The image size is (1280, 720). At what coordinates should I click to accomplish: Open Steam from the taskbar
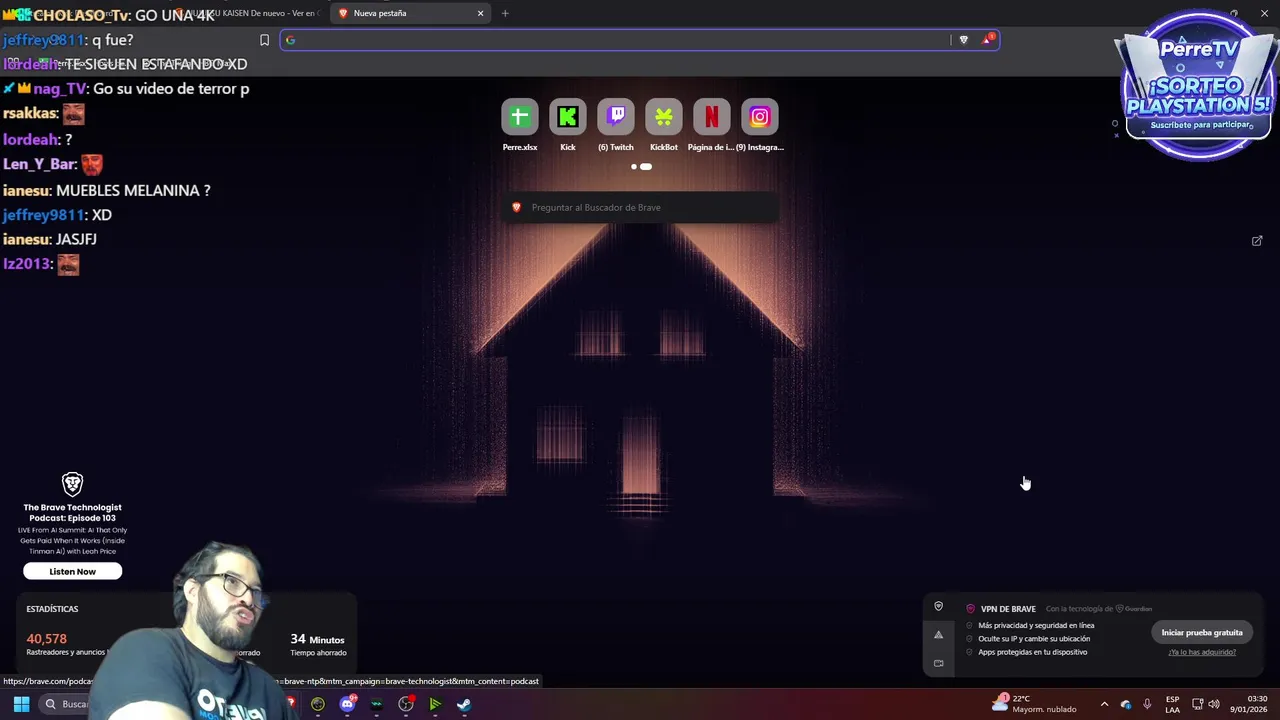coord(464,704)
